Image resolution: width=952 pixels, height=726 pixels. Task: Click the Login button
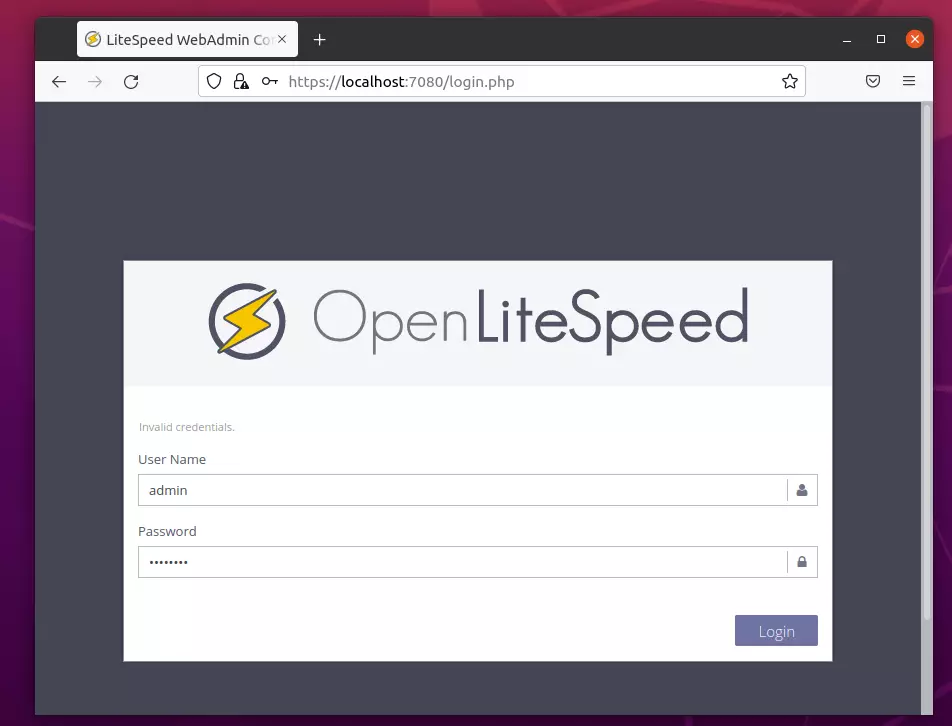click(x=776, y=631)
